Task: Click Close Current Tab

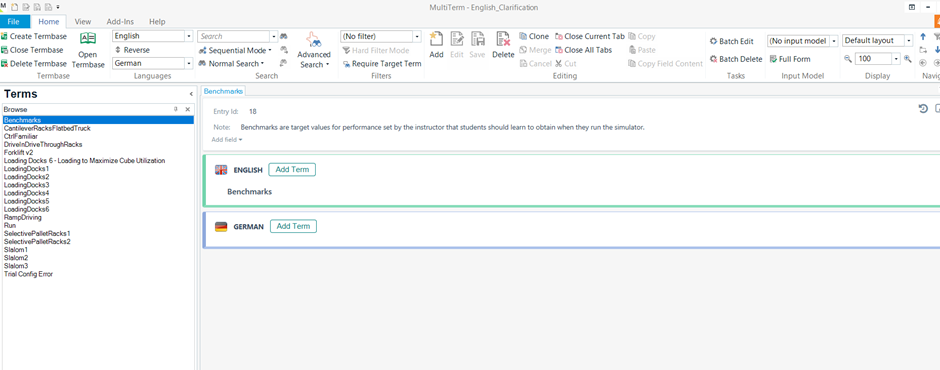Action: click(x=590, y=37)
